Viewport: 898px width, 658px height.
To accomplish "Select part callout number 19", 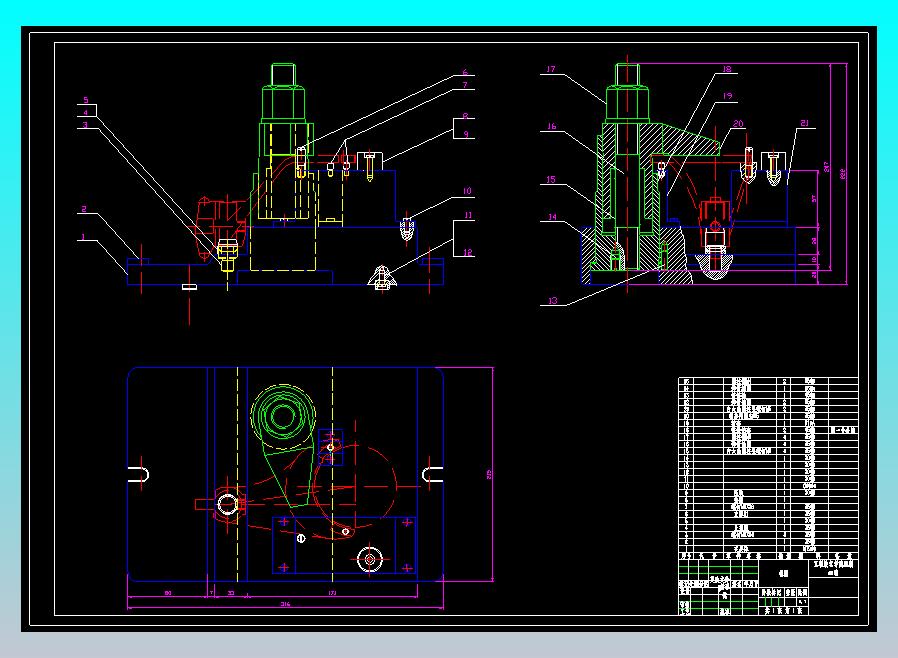I will pos(728,96).
